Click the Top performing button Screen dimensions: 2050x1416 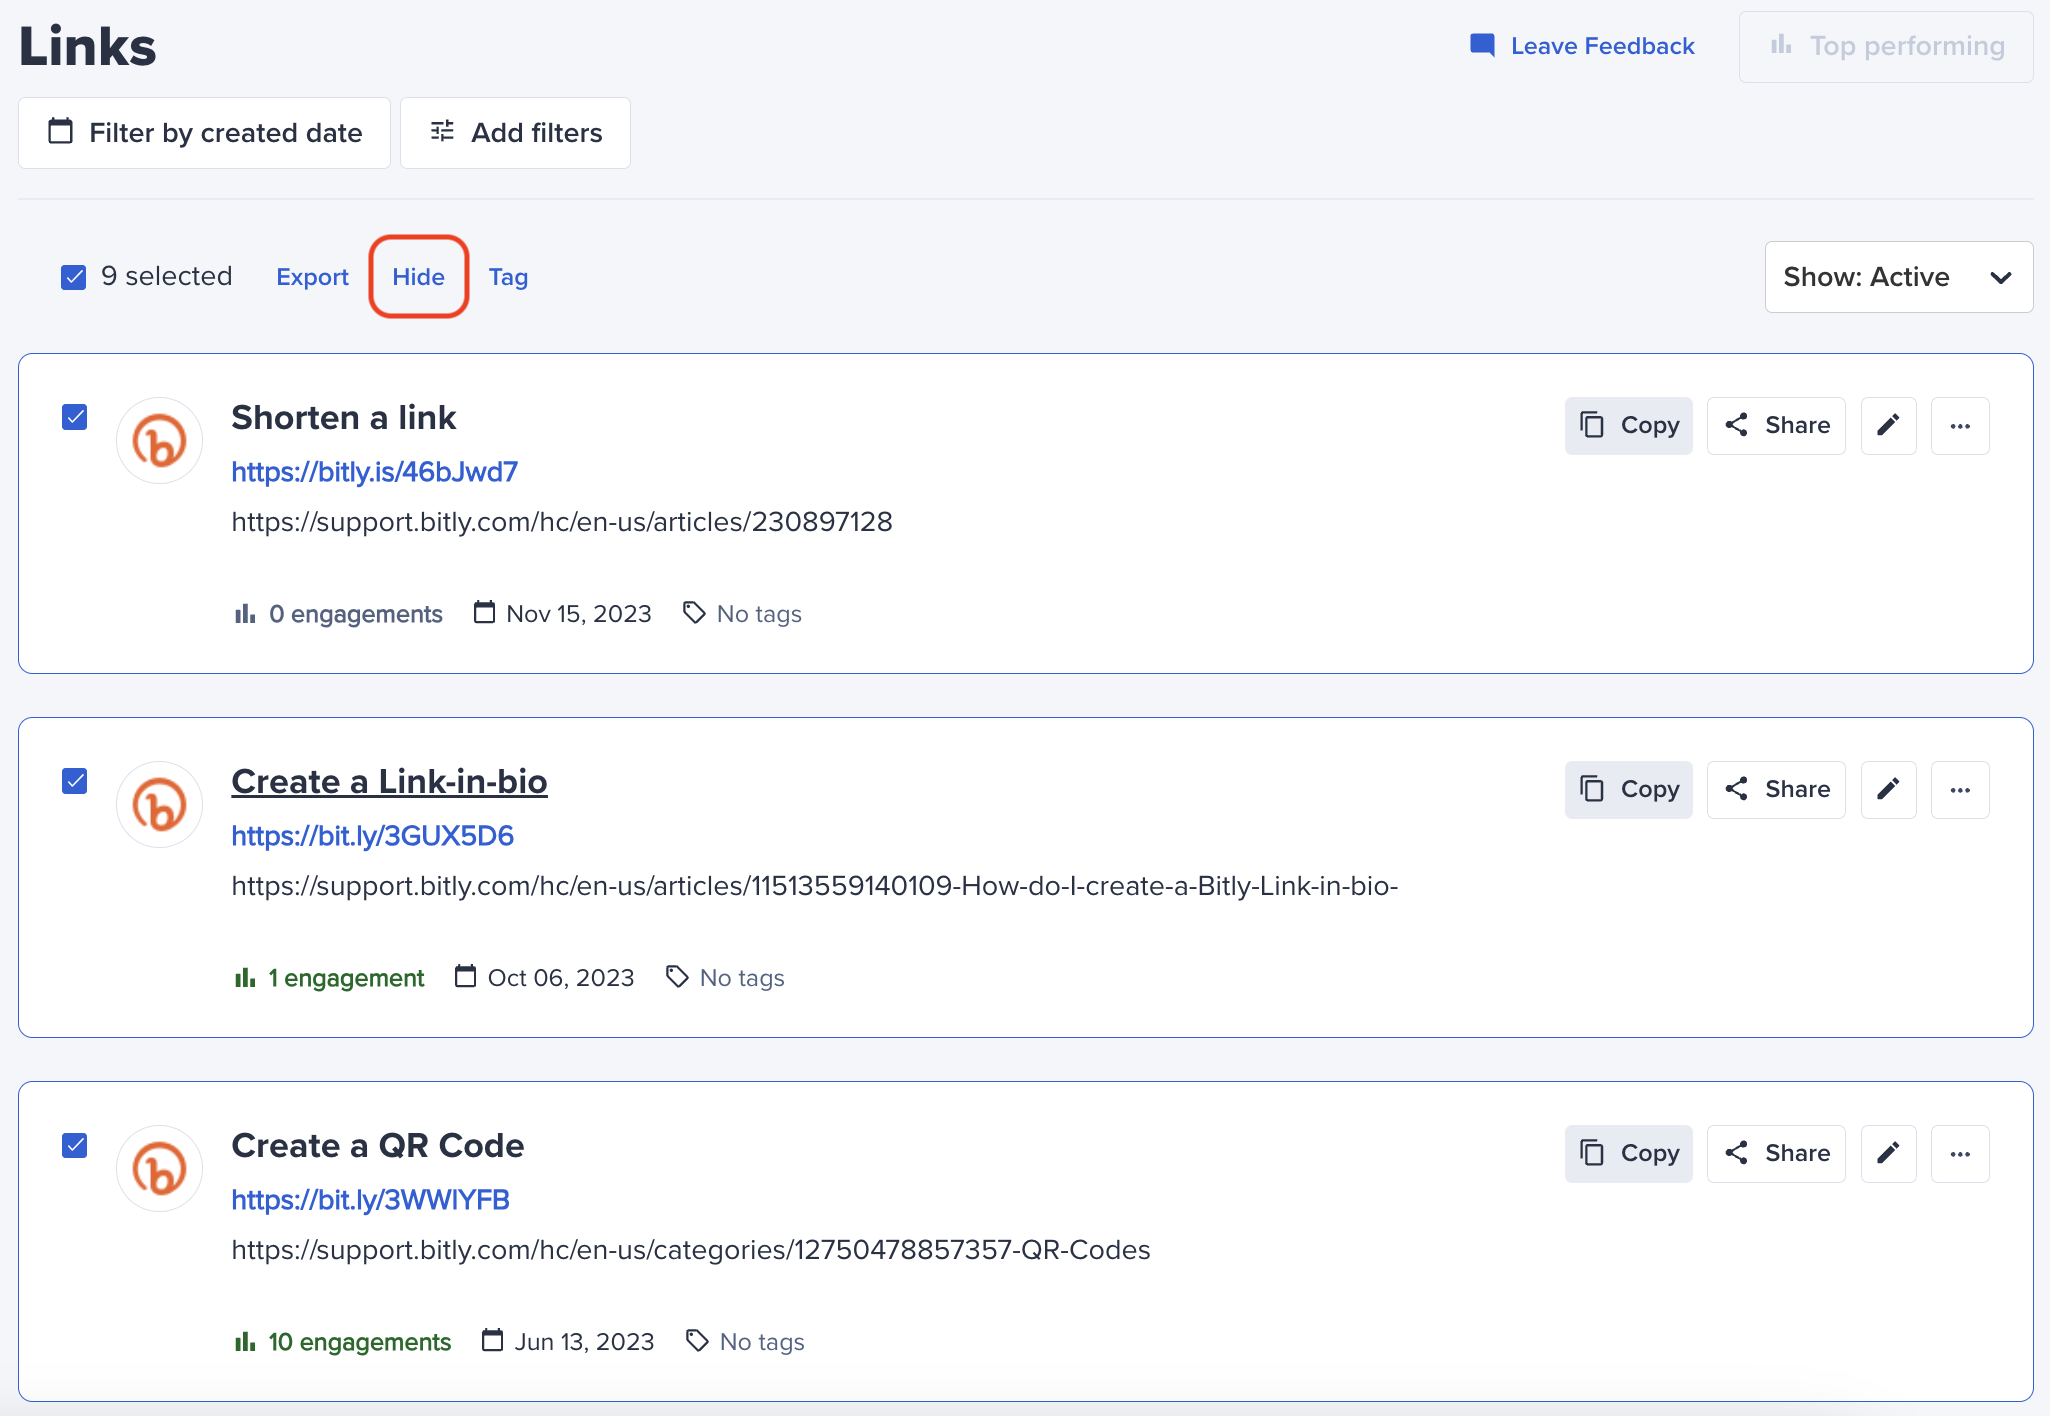coord(1886,47)
